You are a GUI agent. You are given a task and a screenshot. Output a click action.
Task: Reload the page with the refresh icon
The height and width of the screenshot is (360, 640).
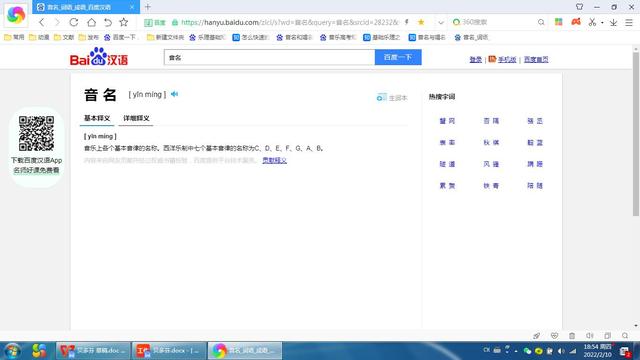[x=74, y=22]
